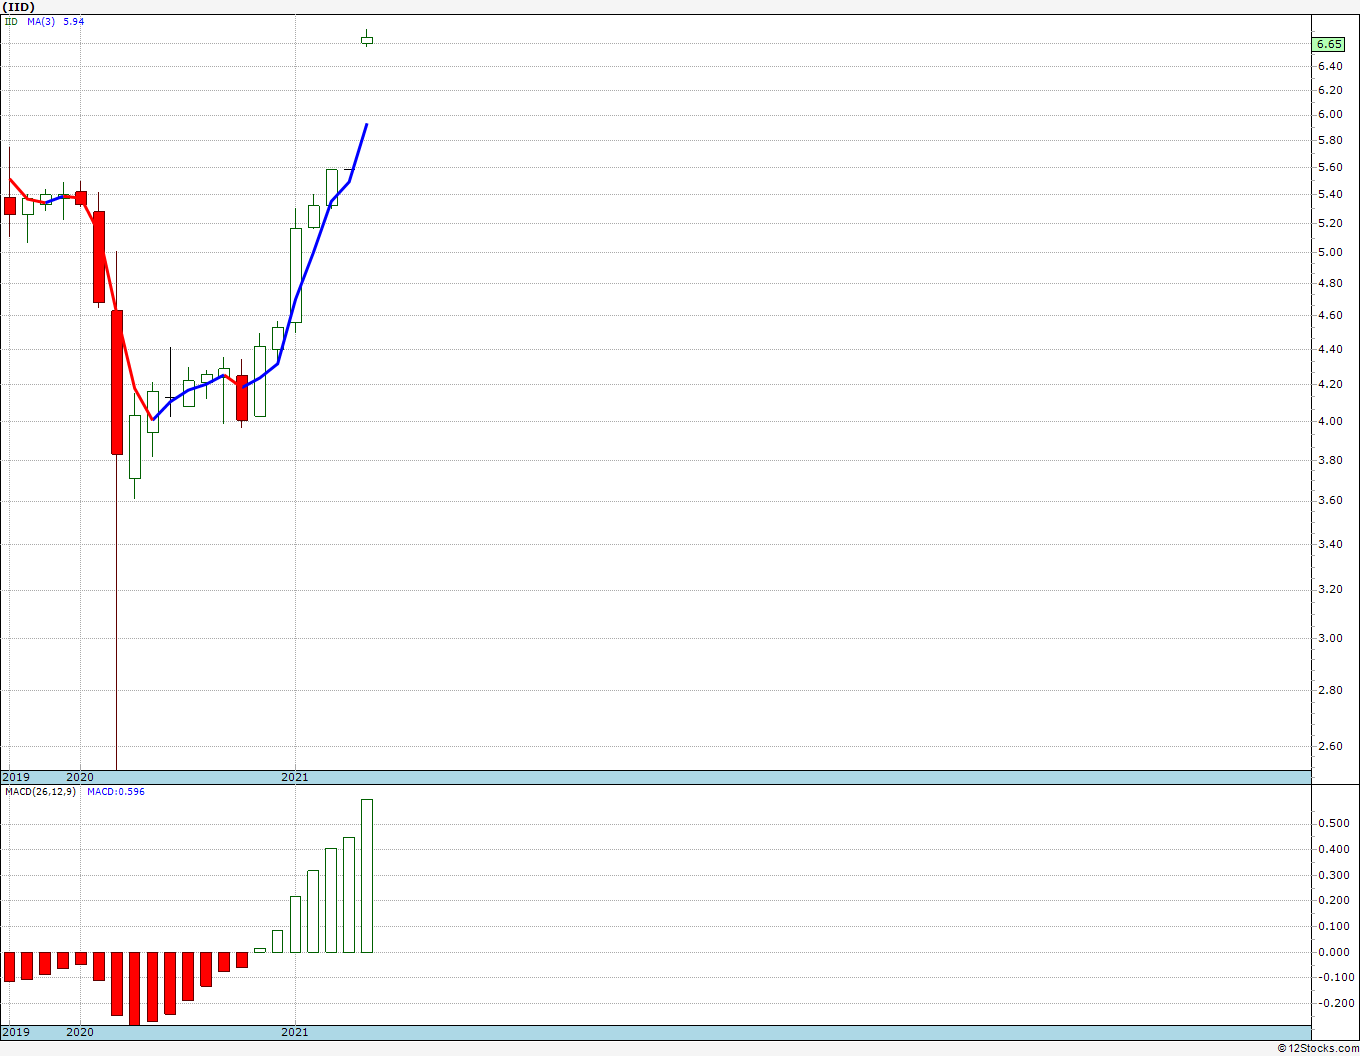This screenshot has width=1360, height=1056.
Task: Click the 3.00 price axis label
Action: (x=1330, y=639)
